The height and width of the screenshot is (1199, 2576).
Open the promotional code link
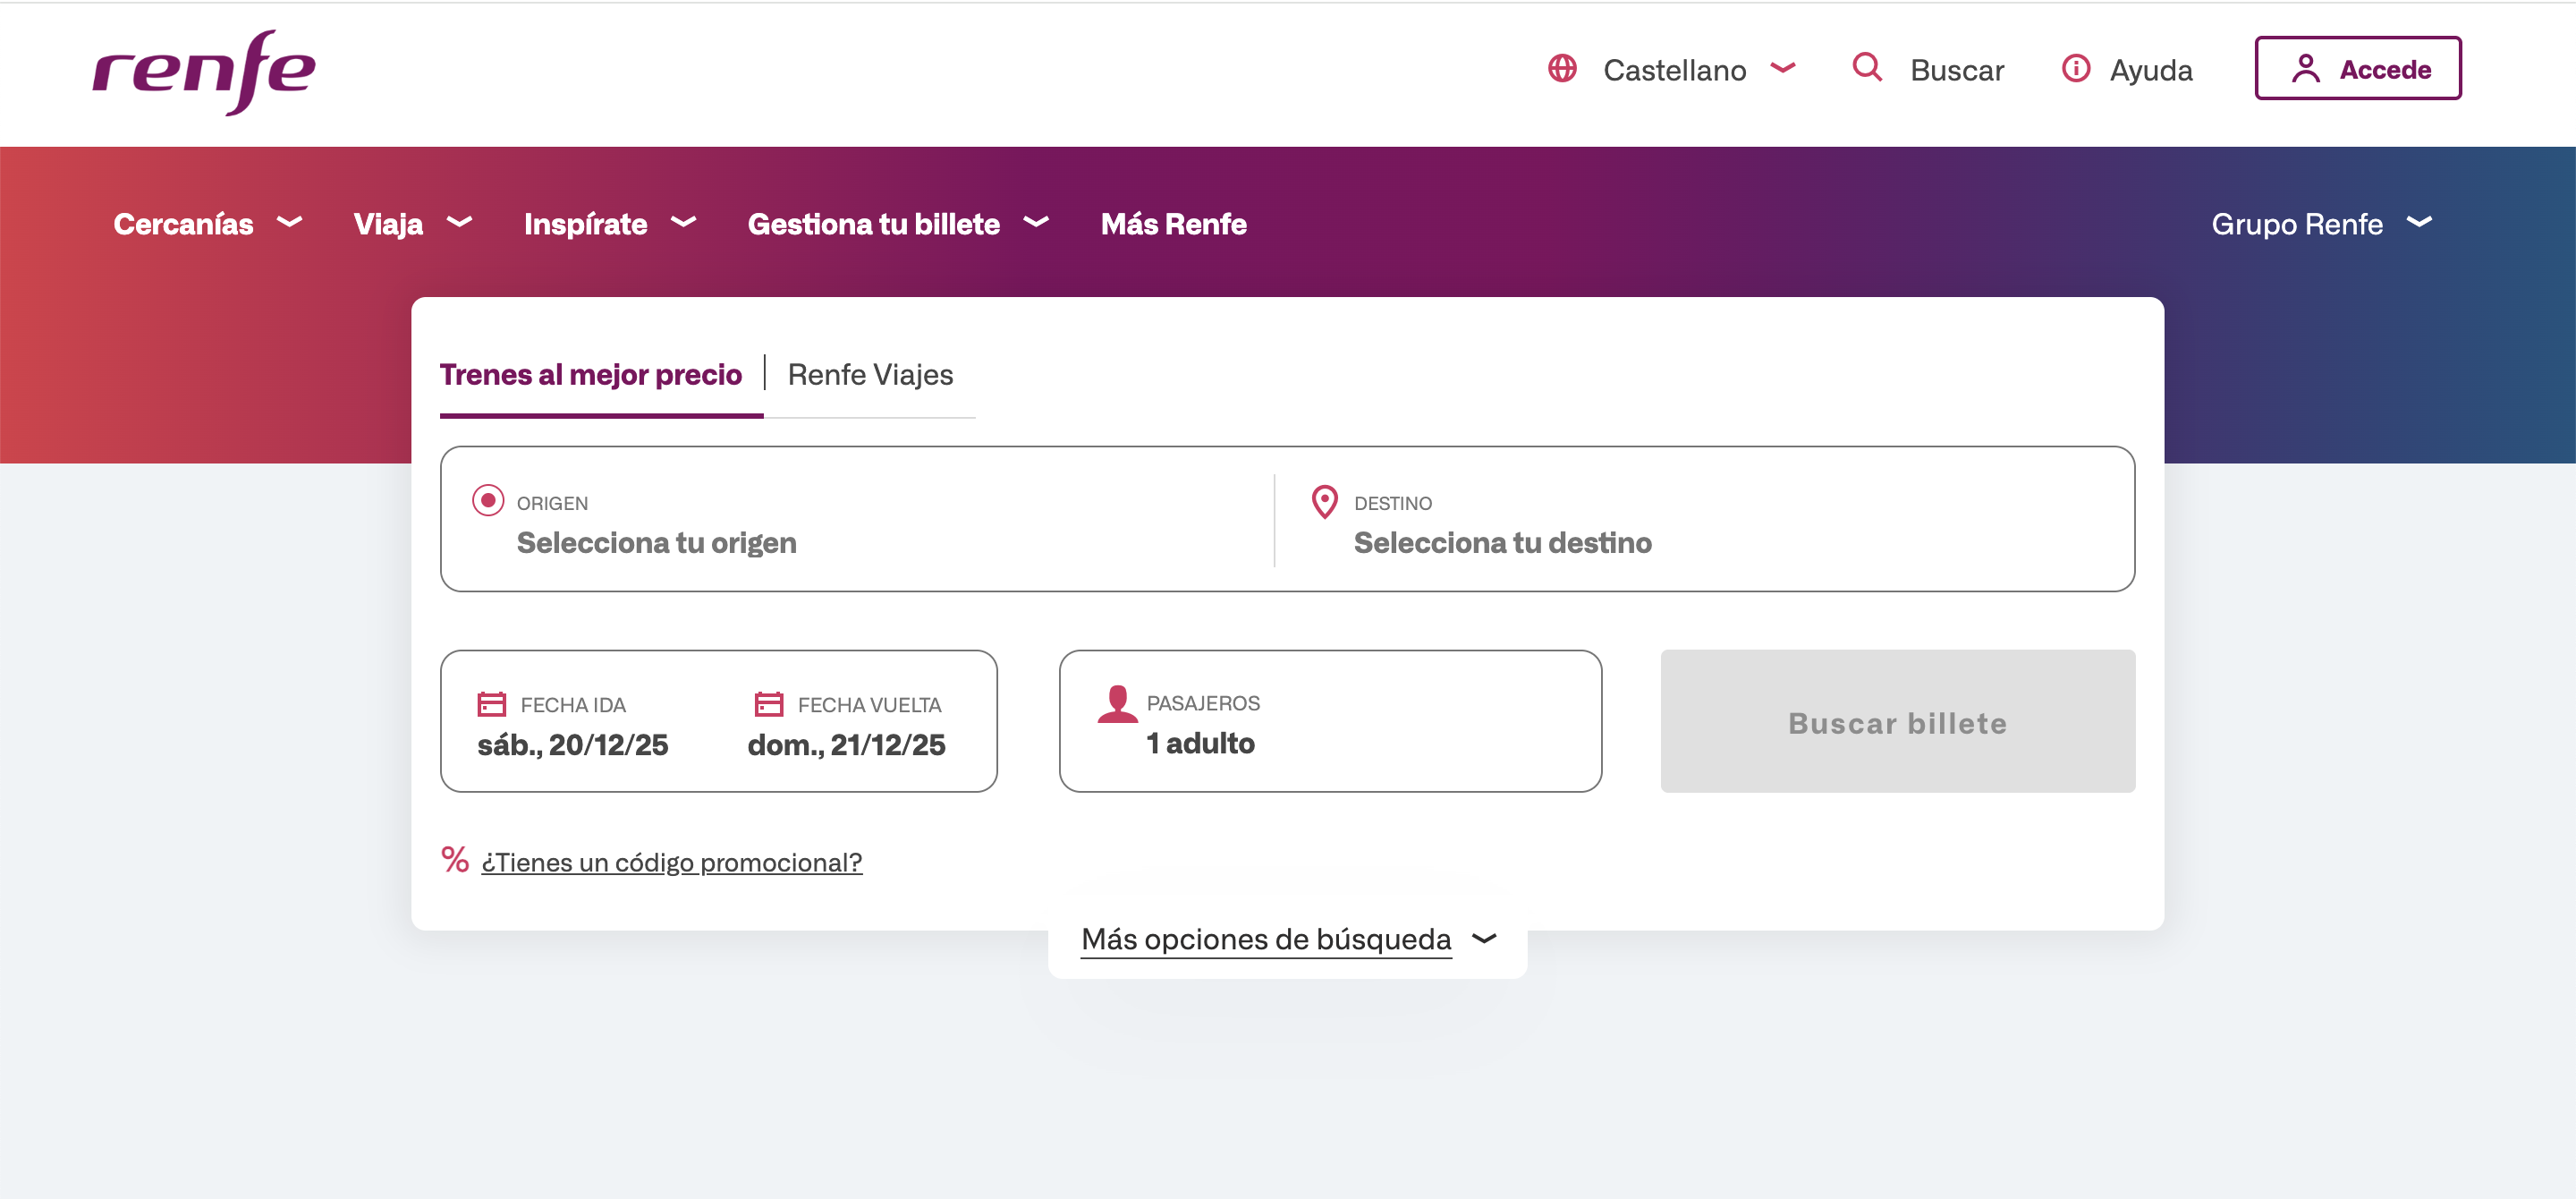point(671,862)
